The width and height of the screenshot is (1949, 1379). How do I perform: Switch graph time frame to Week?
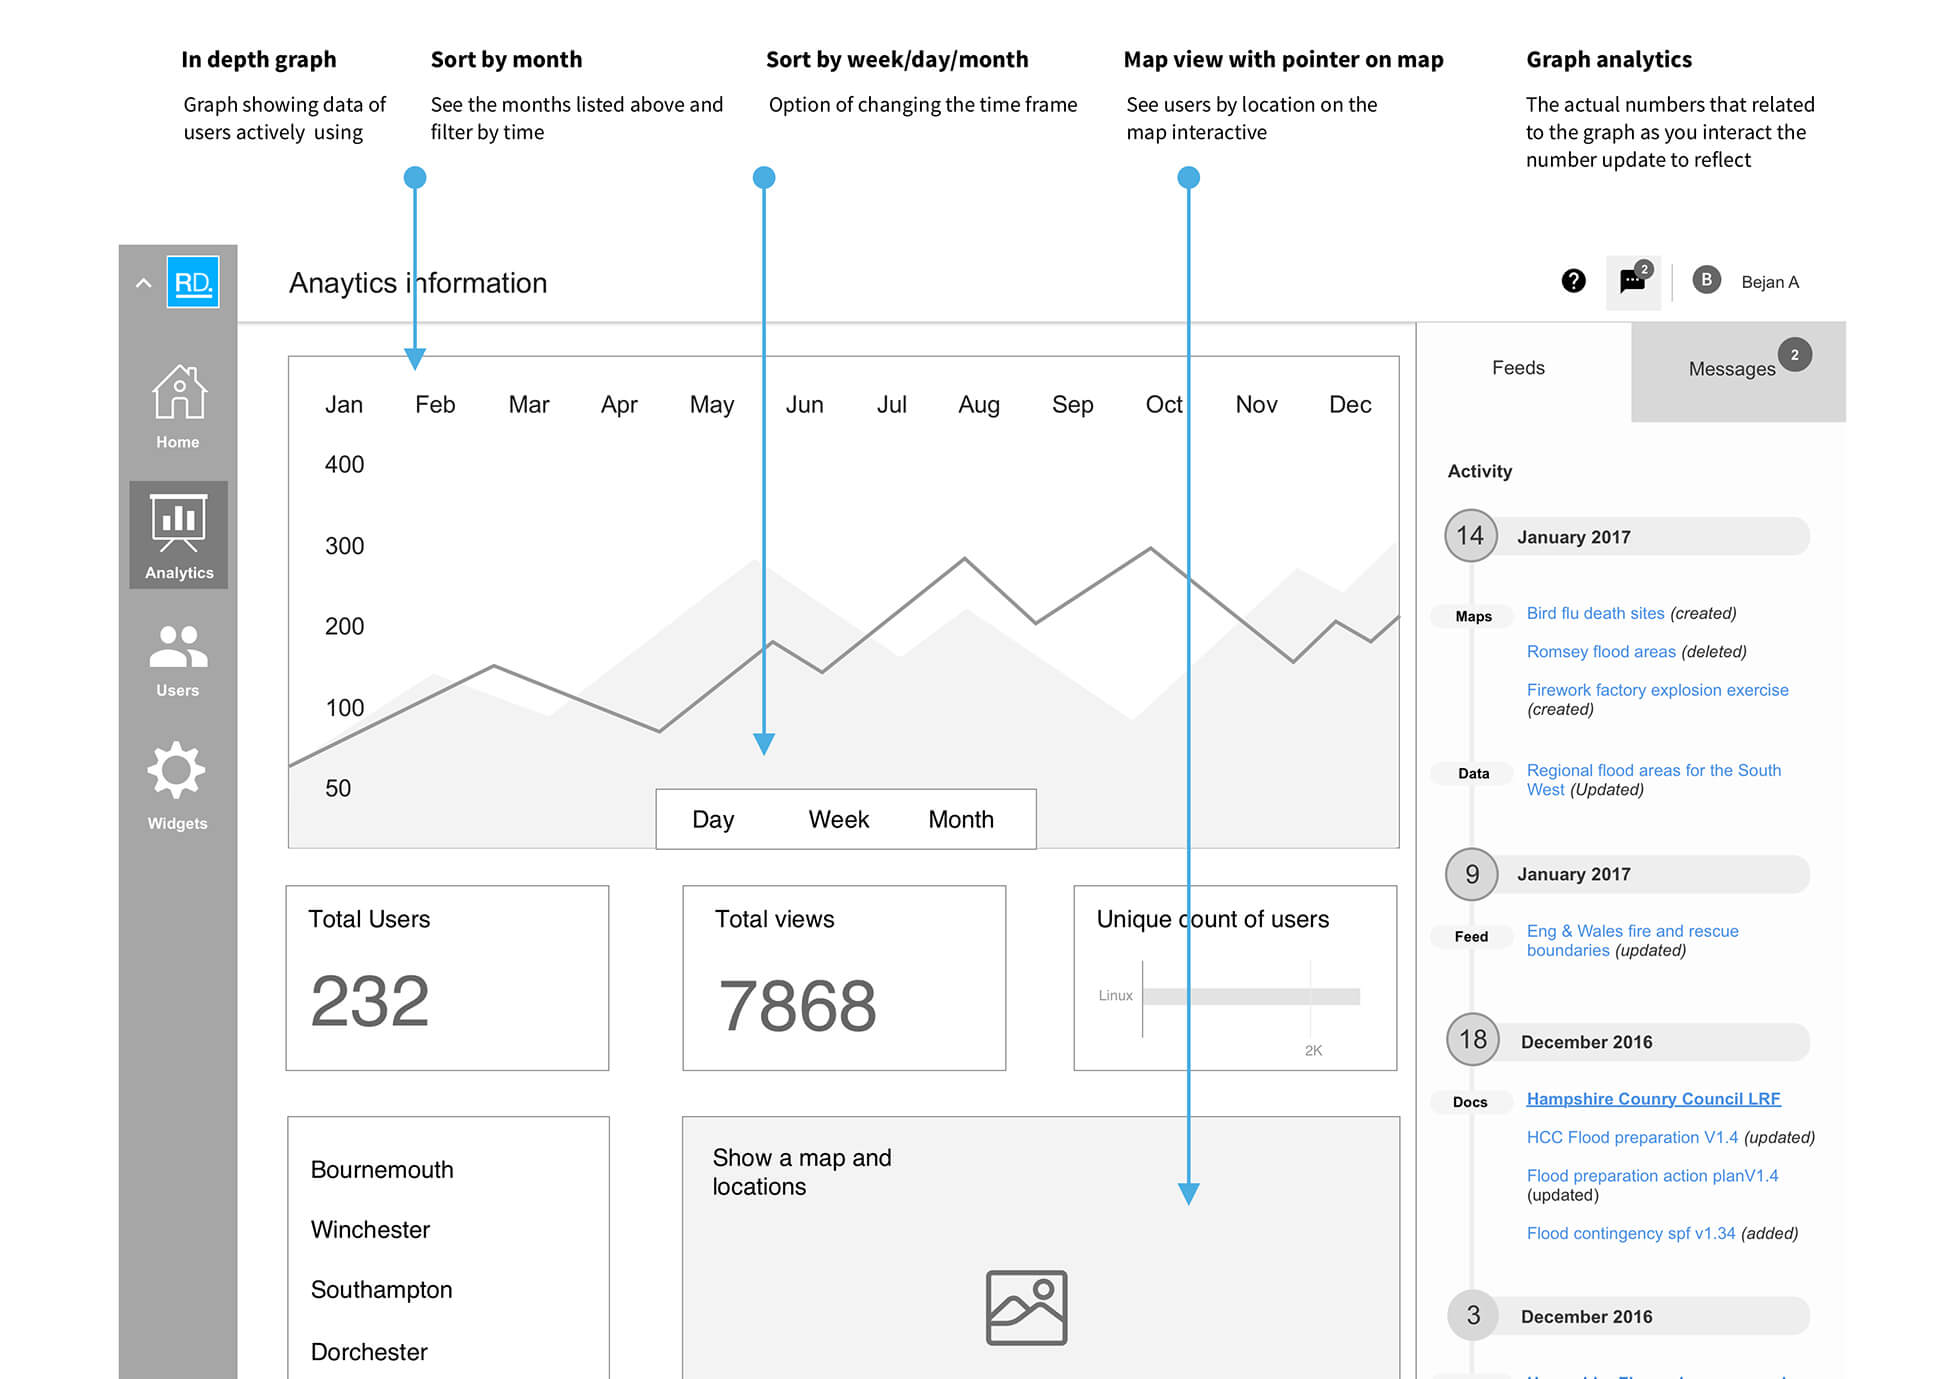point(838,819)
